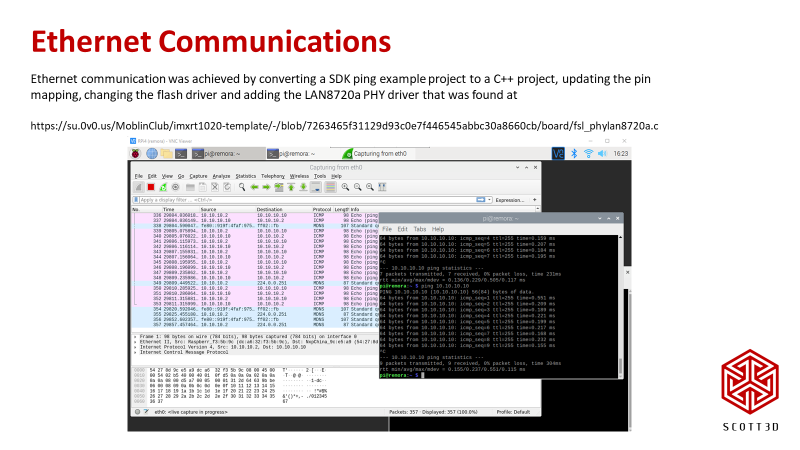Open the Wireshark File menu
The image size is (800, 450).
point(139,176)
